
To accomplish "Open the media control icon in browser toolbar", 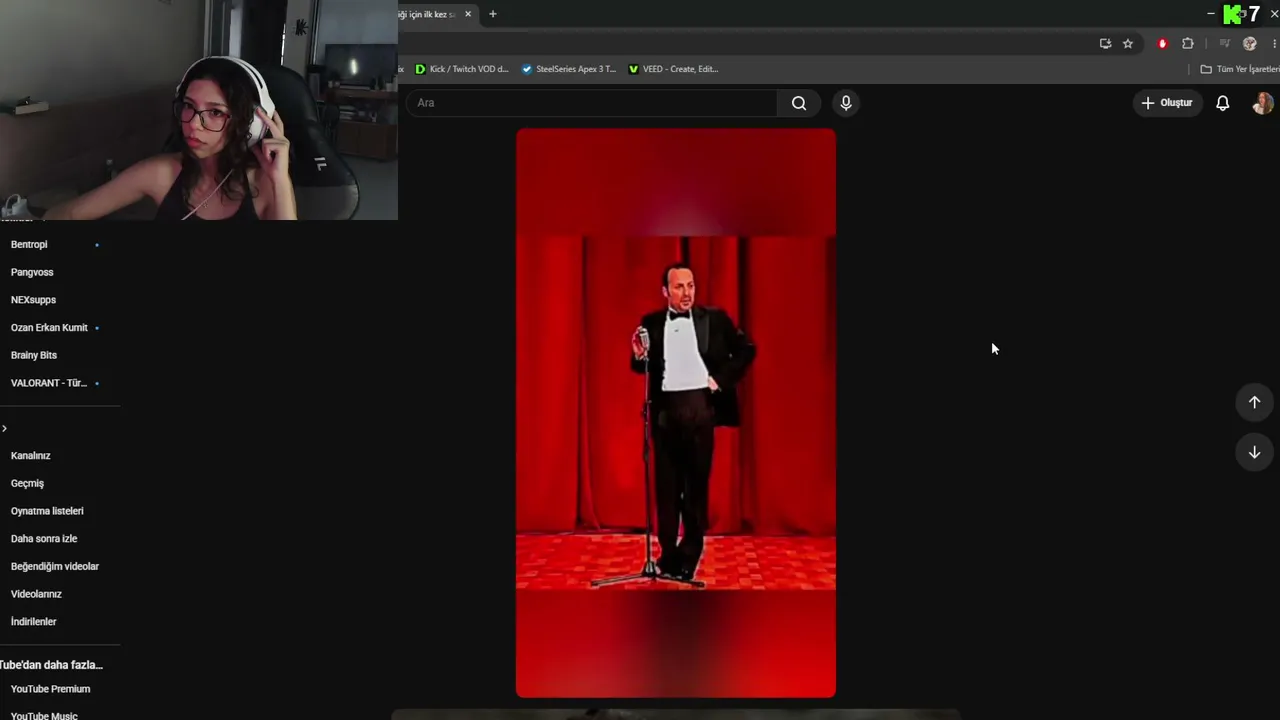I will pos(1224,44).
